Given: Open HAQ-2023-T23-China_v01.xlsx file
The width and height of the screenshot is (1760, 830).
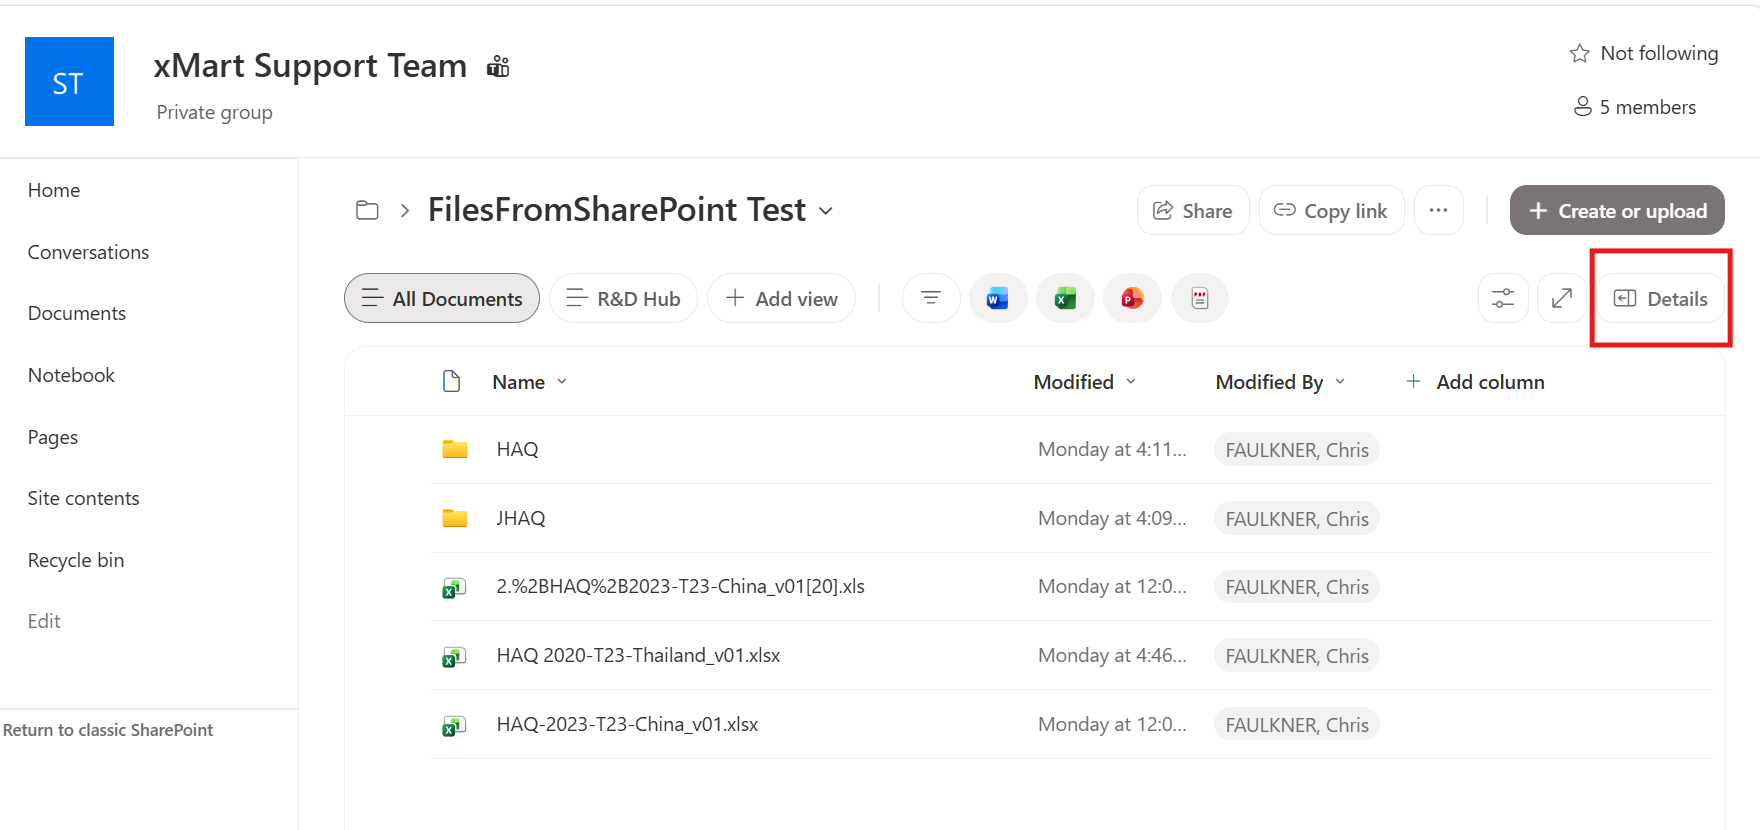Looking at the screenshot, I should click(x=627, y=724).
